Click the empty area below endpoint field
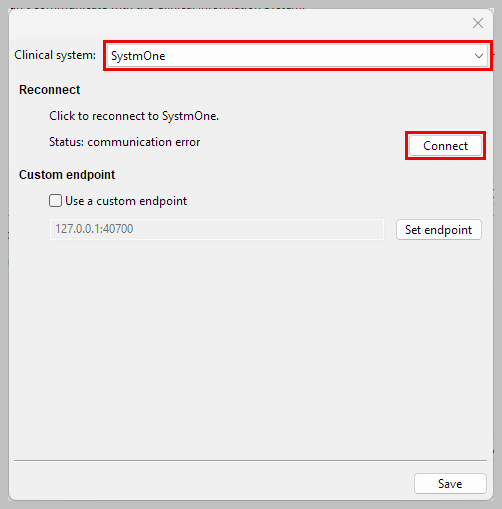The width and height of the screenshot is (502, 509). click(250, 347)
